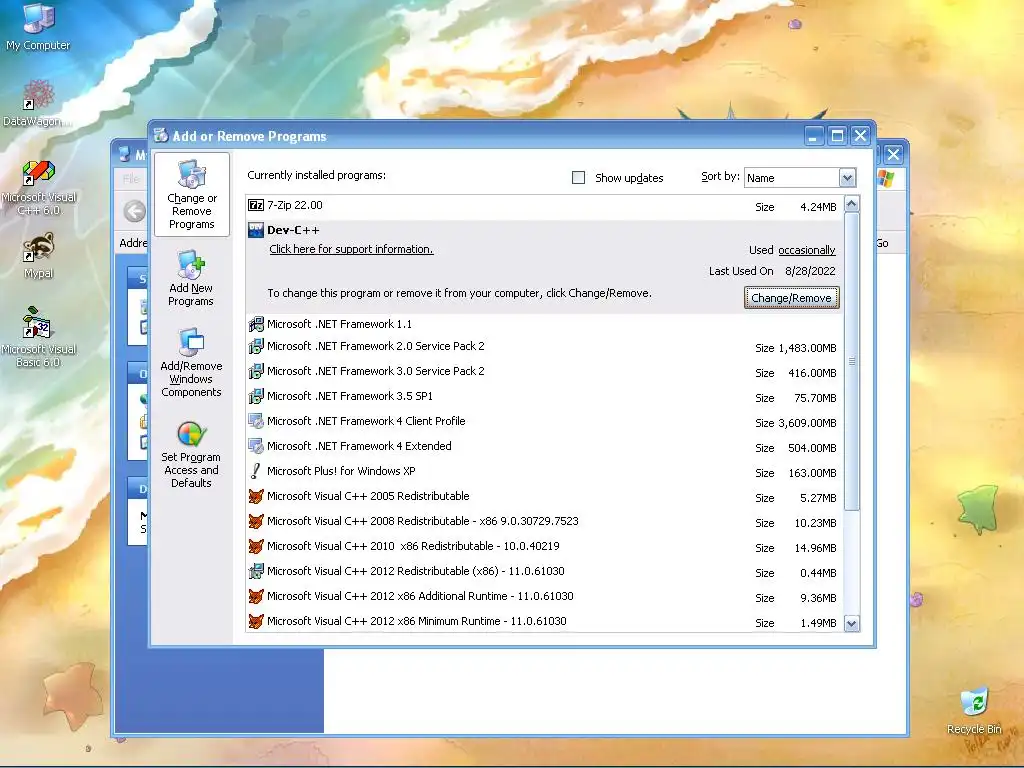Select Microsoft .NET Framework 3.5 SP1 entry

point(545,396)
